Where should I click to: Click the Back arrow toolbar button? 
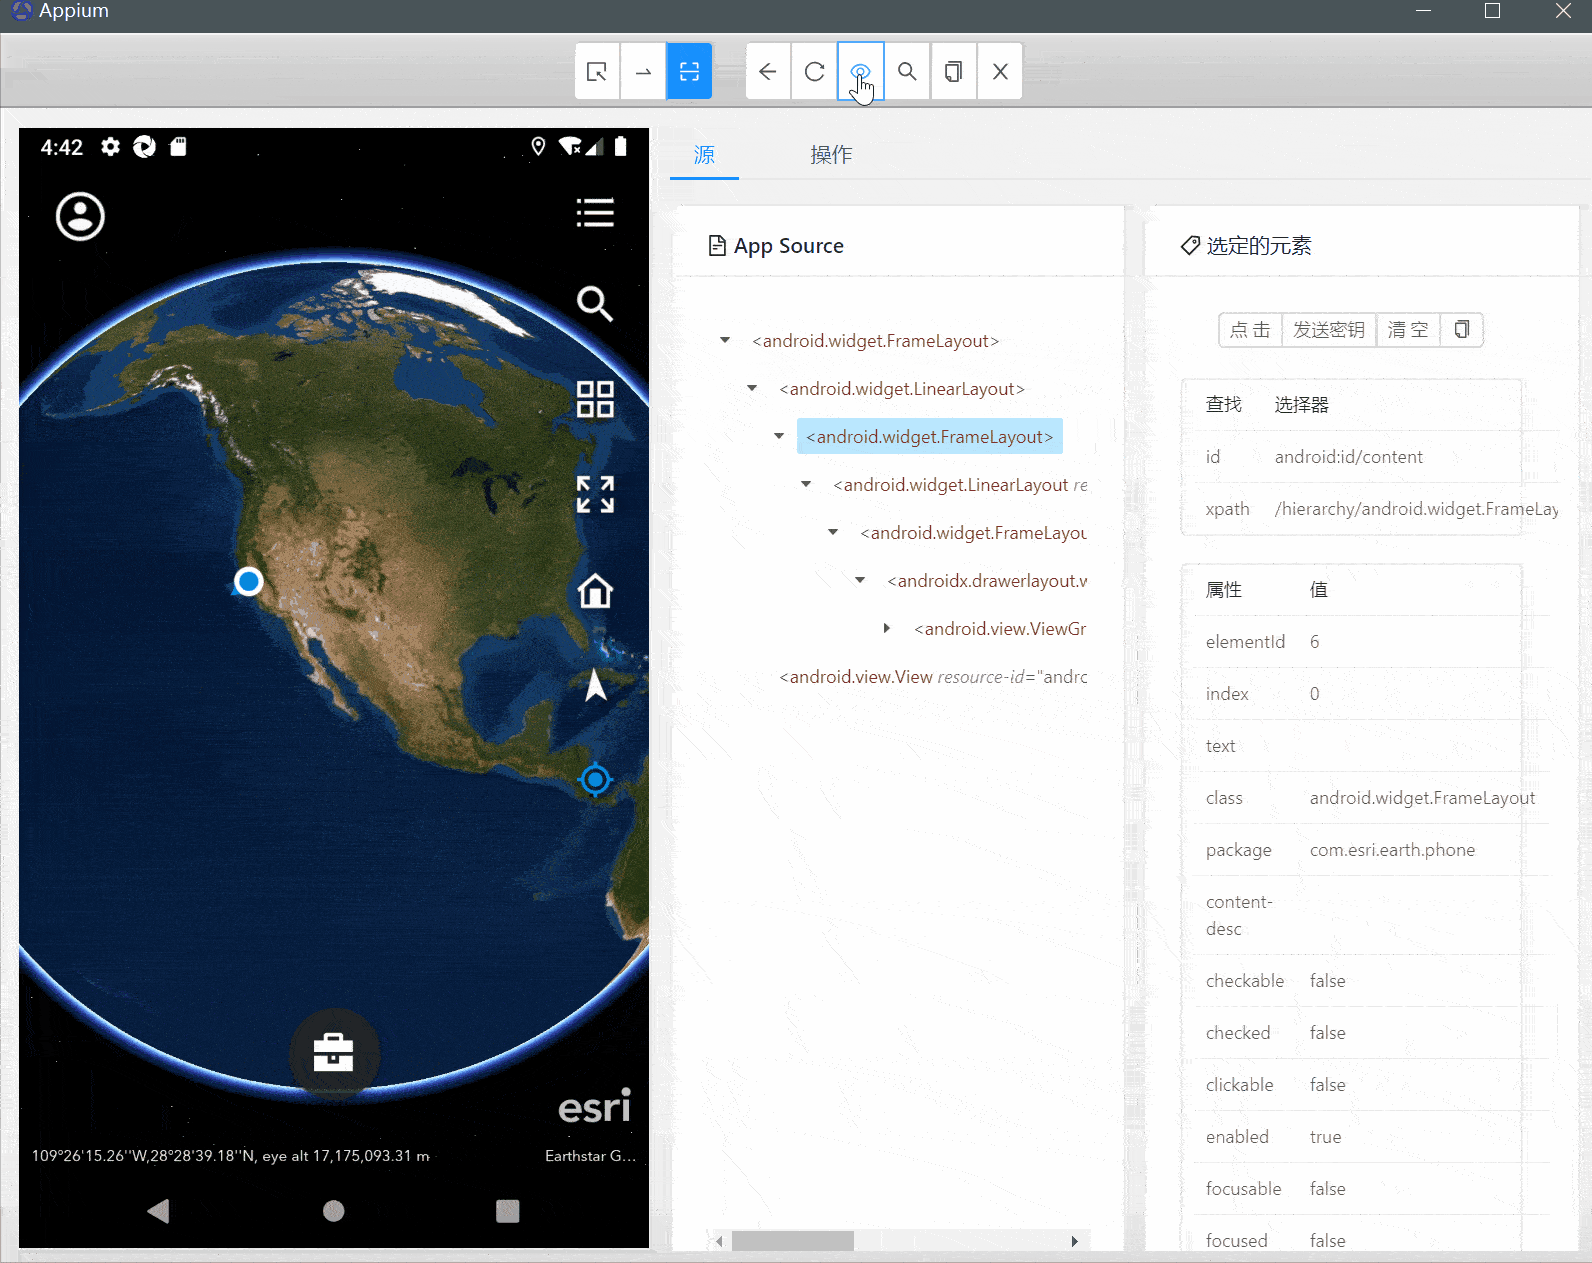click(x=768, y=71)
